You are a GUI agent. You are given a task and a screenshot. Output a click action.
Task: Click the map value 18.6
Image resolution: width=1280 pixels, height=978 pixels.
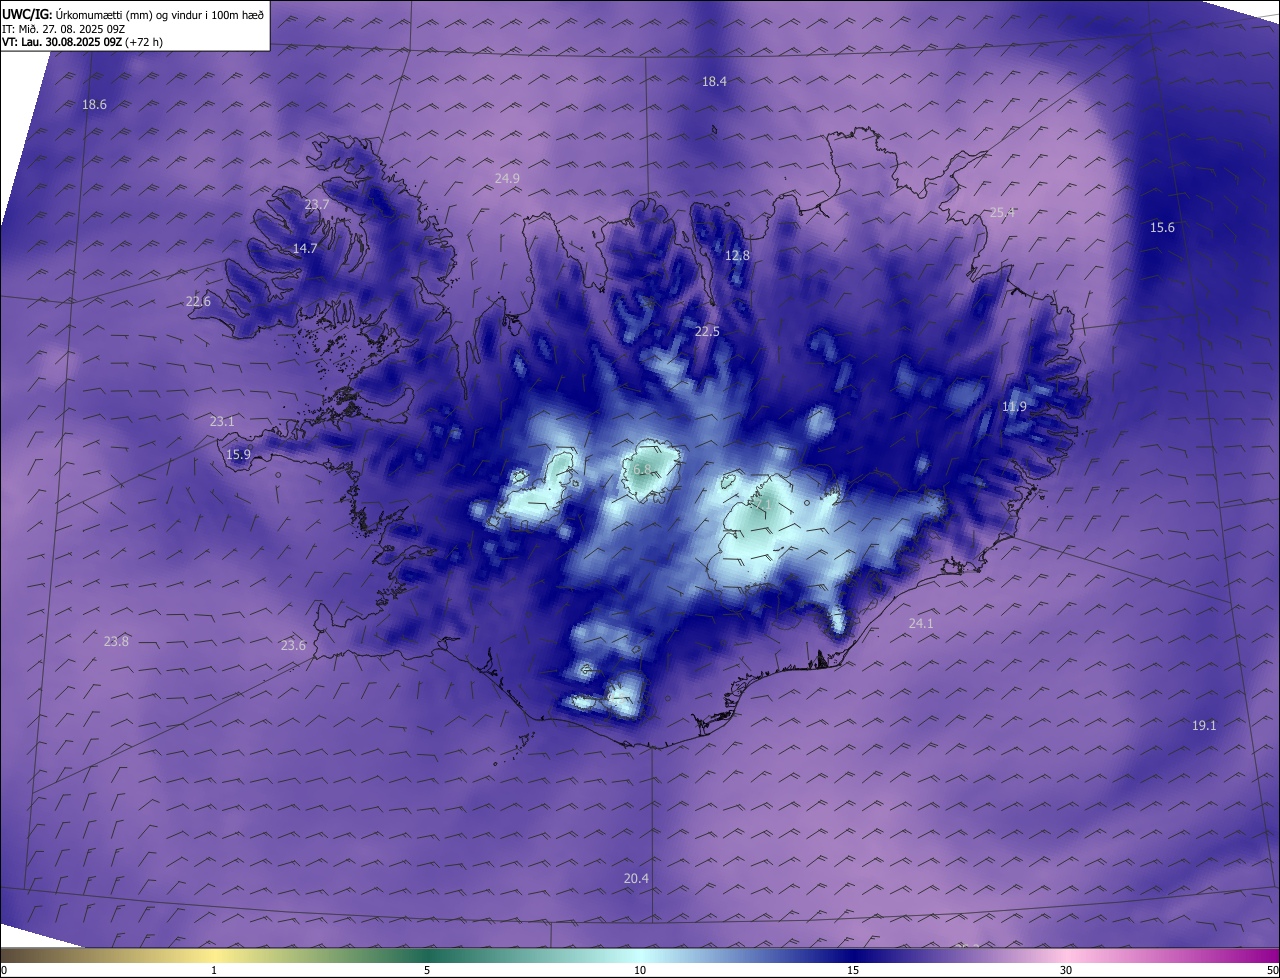coord(94,104)
